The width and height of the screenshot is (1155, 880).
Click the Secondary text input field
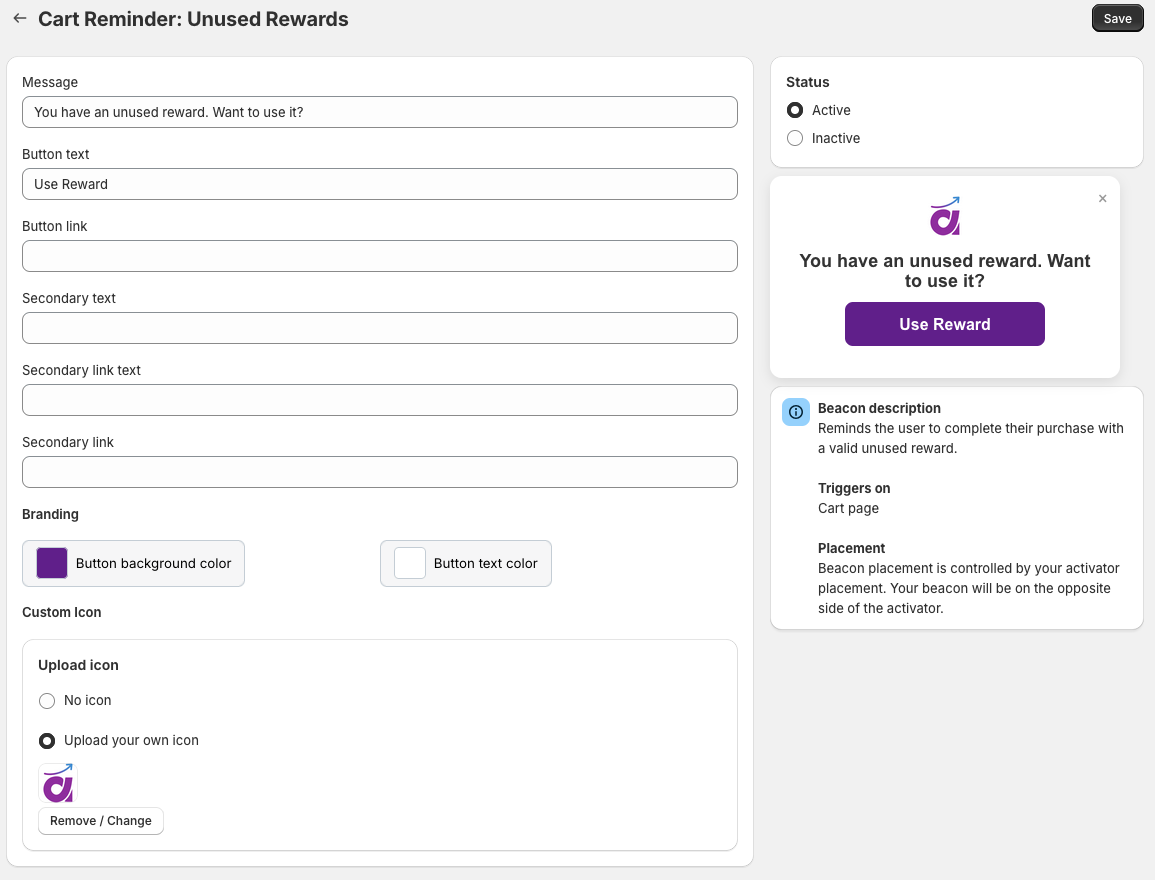pos(379,328)
